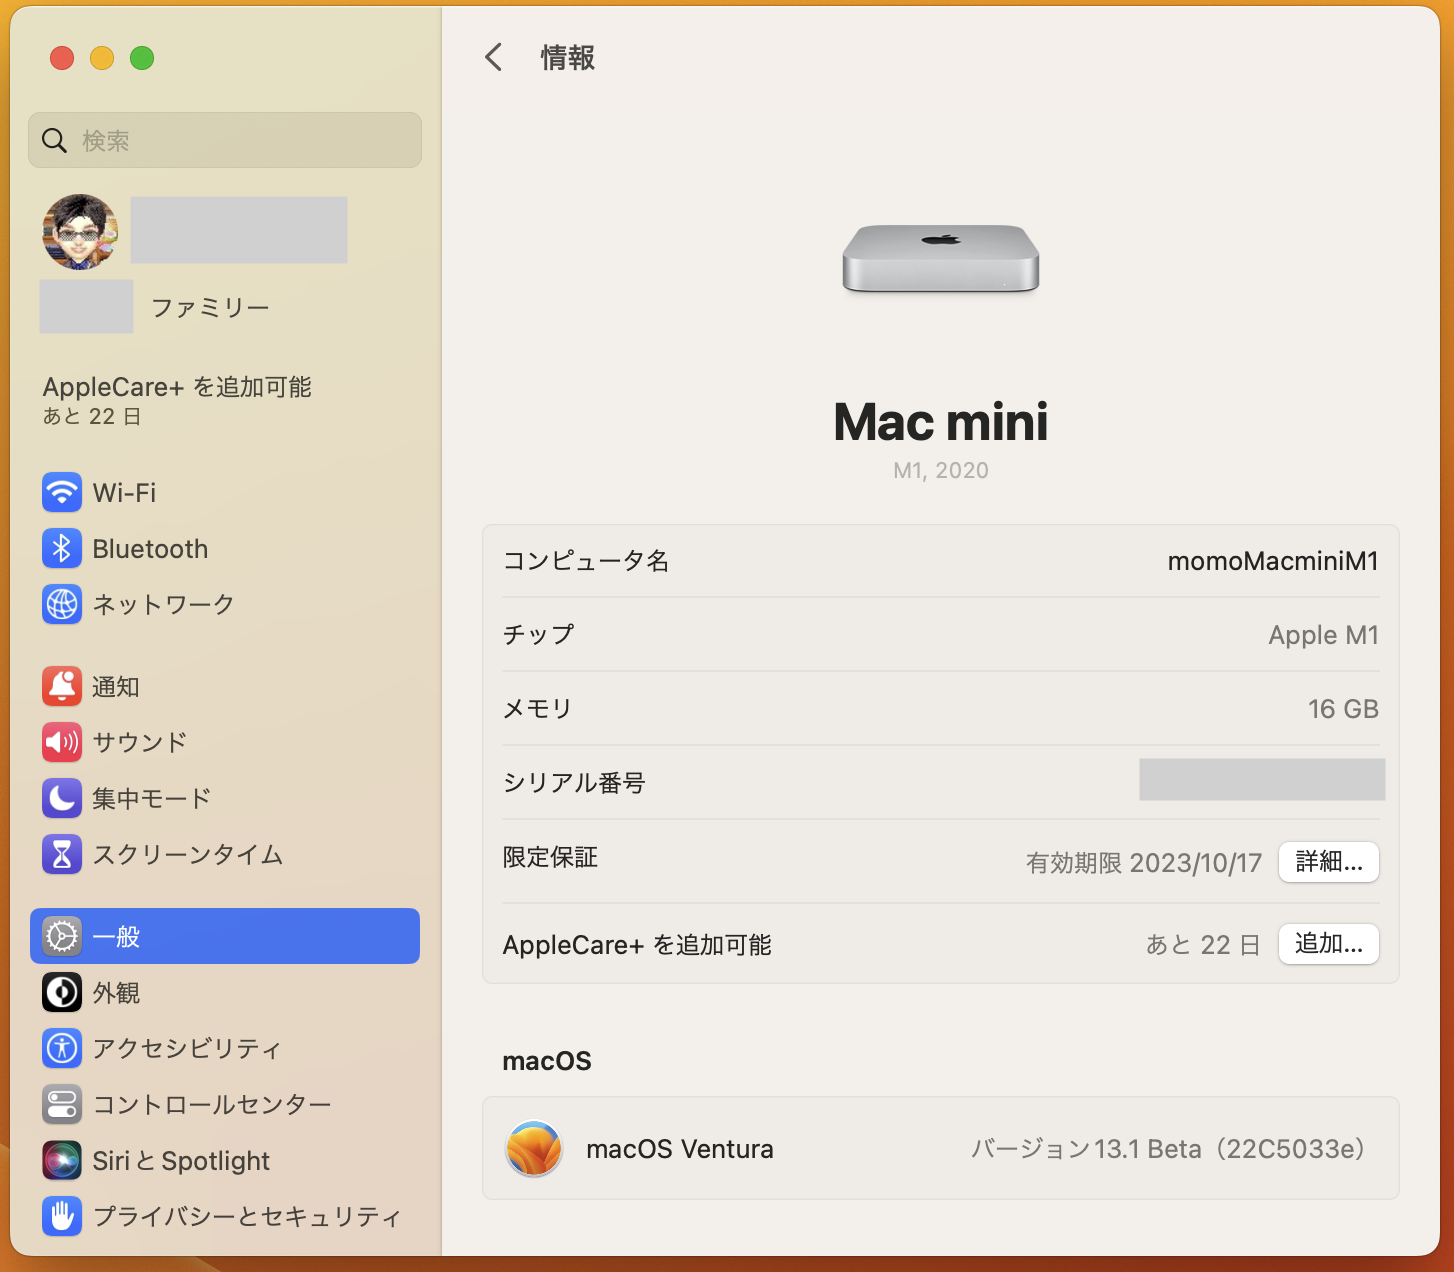Screen dimensions: 1454x1272
Task: Click the chip value Apple M1
Action: [1324, 635]
